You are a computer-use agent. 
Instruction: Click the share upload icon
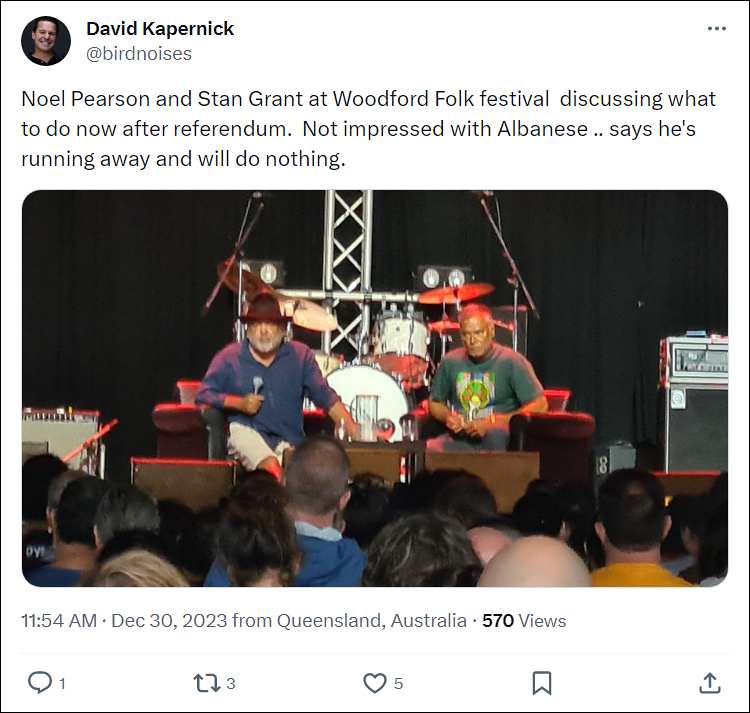710,683
